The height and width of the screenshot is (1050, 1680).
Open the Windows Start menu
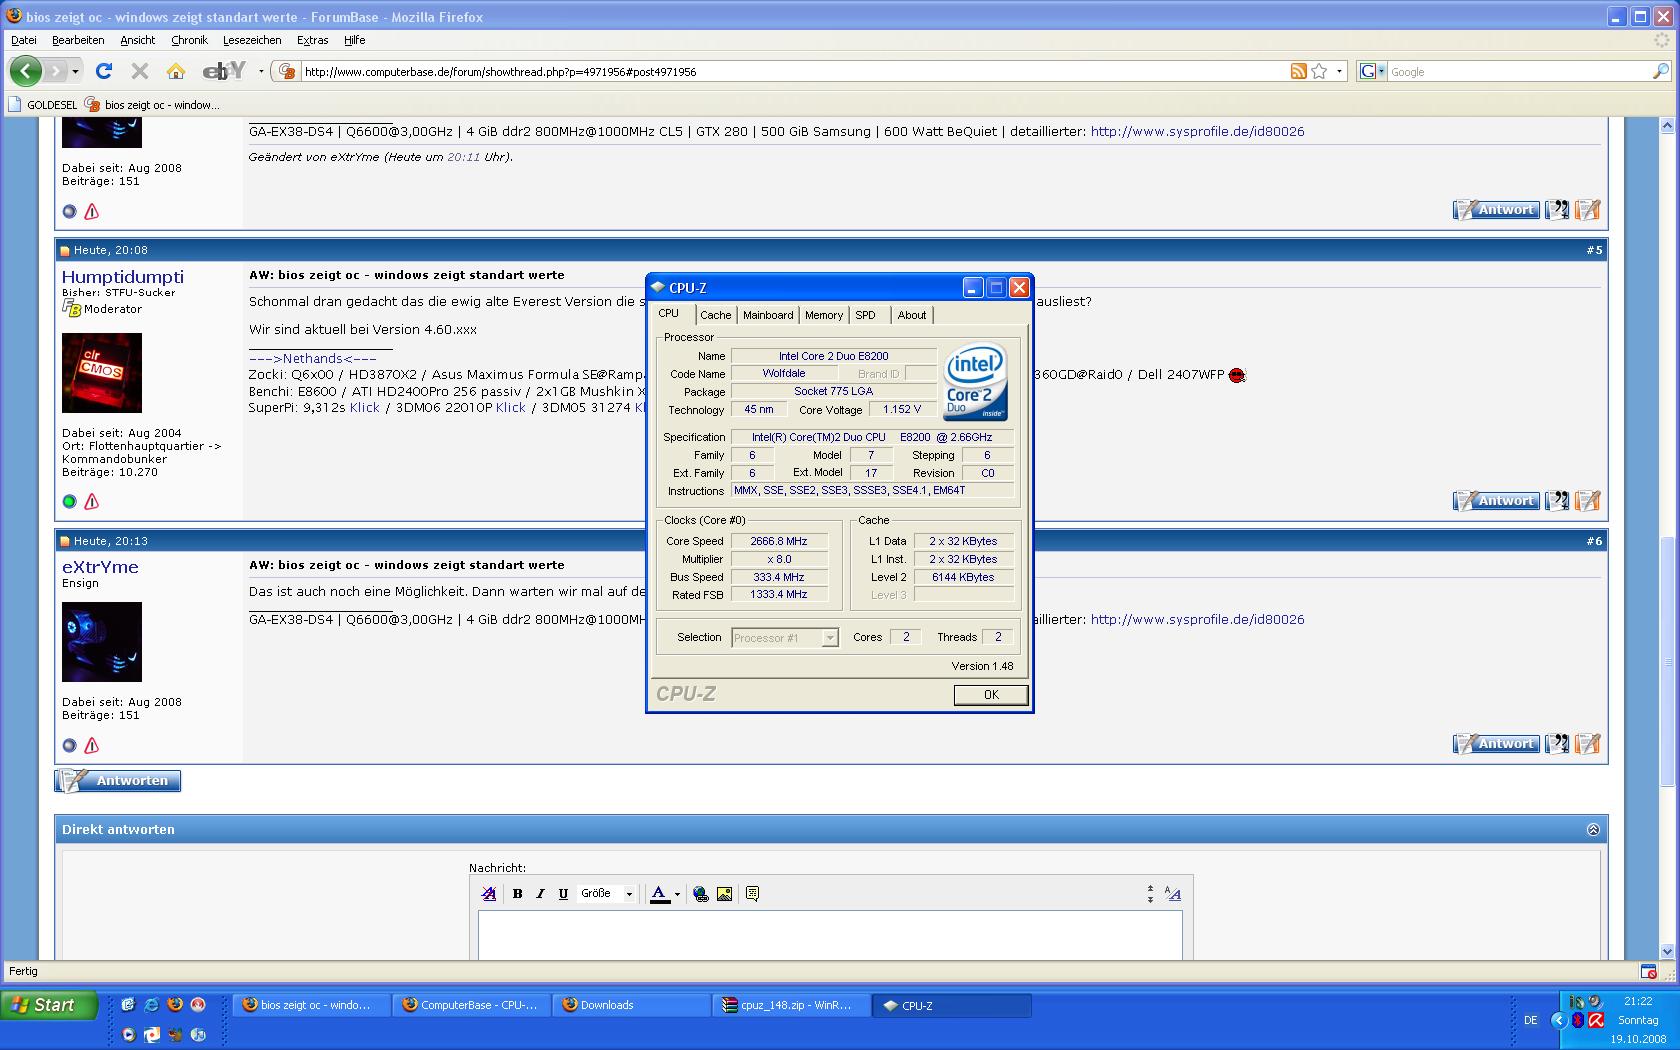click(x=49, y=1005)
